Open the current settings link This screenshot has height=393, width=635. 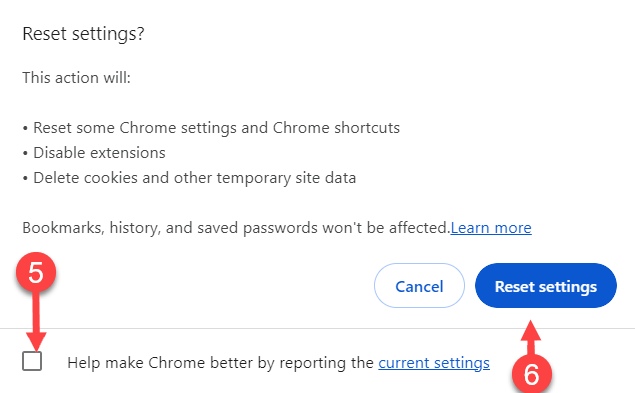pos(434,363)
